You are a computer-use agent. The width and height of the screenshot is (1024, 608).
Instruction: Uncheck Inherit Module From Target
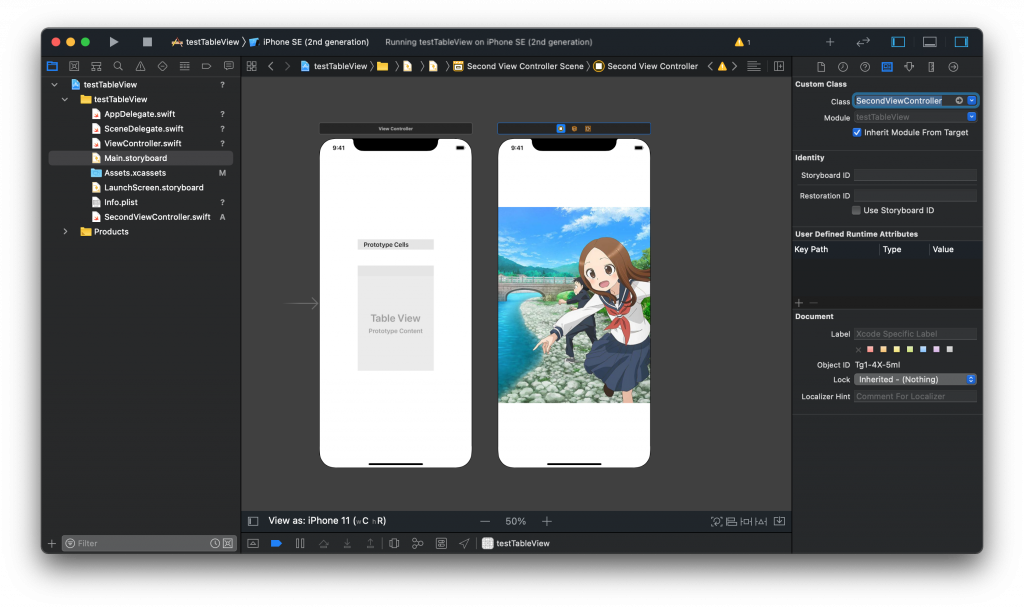click(x=857, y=132)
